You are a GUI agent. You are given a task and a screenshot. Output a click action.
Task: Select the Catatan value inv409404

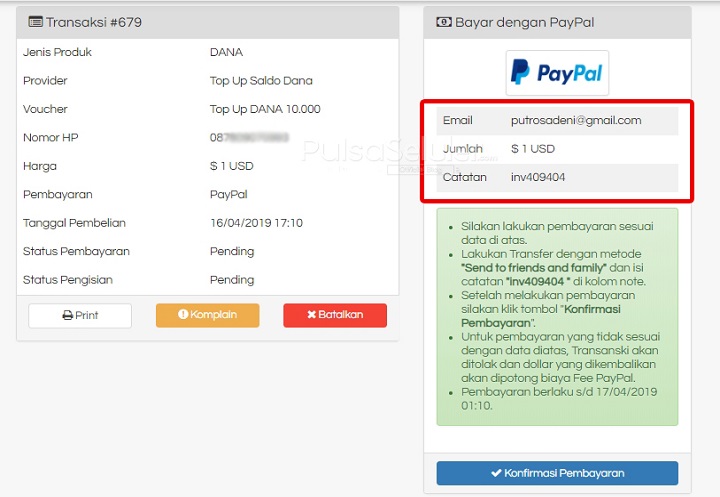click(x=538, y=177)
